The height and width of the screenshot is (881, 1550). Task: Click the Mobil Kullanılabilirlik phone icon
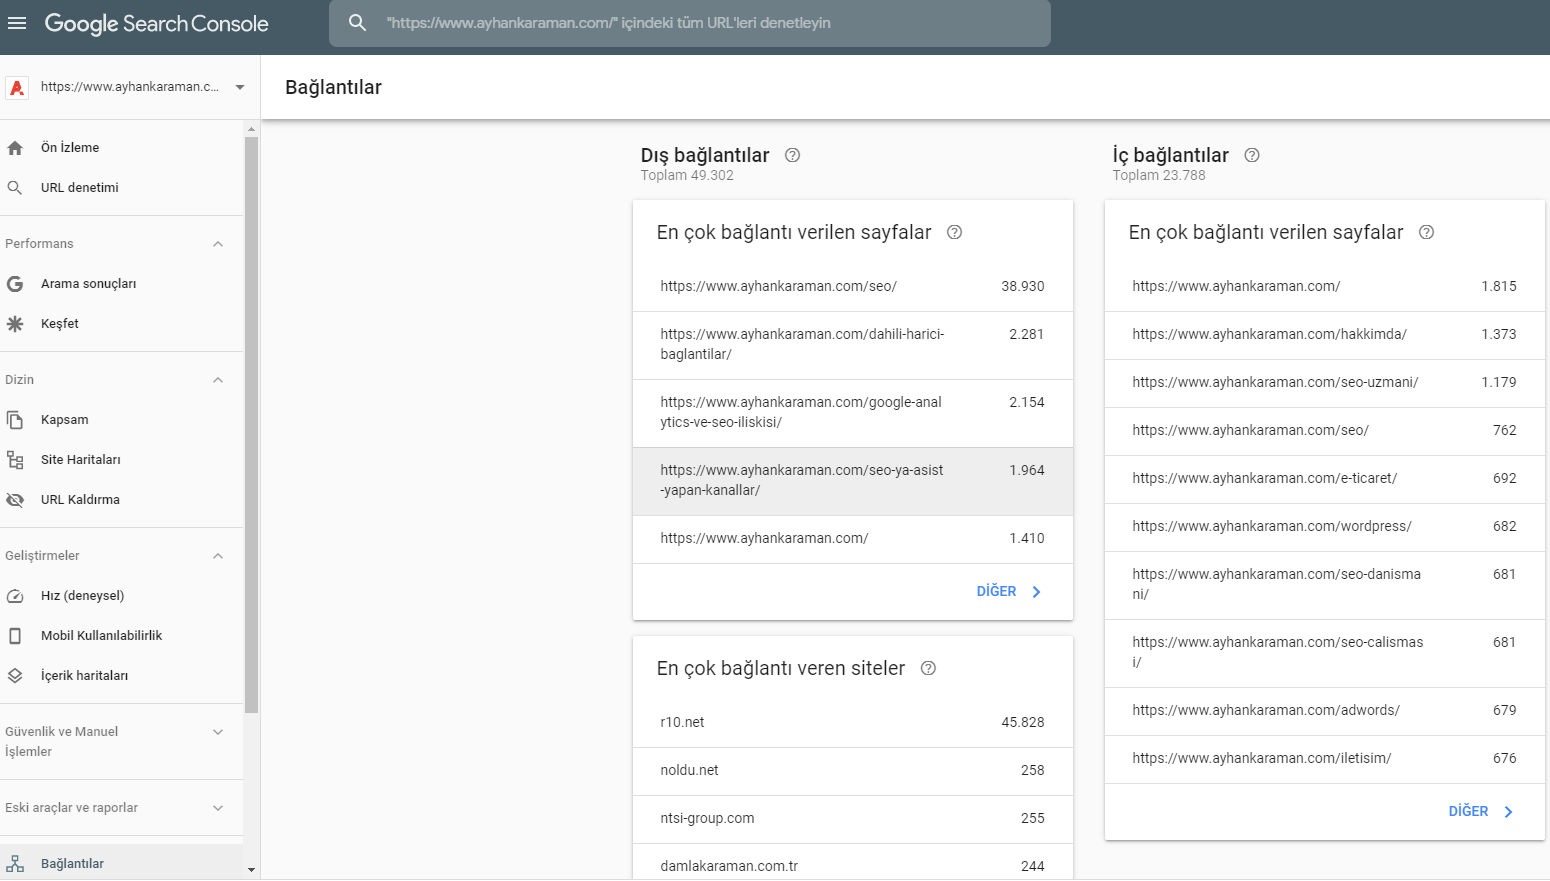[15, 636]
